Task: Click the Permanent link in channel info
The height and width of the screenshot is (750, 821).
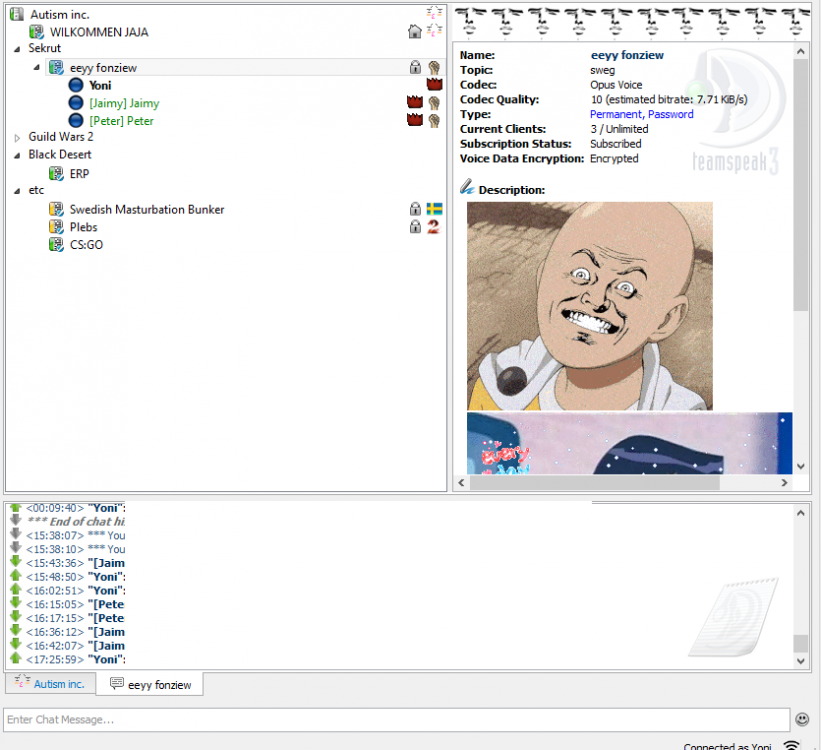Action: tap(617, 114)
